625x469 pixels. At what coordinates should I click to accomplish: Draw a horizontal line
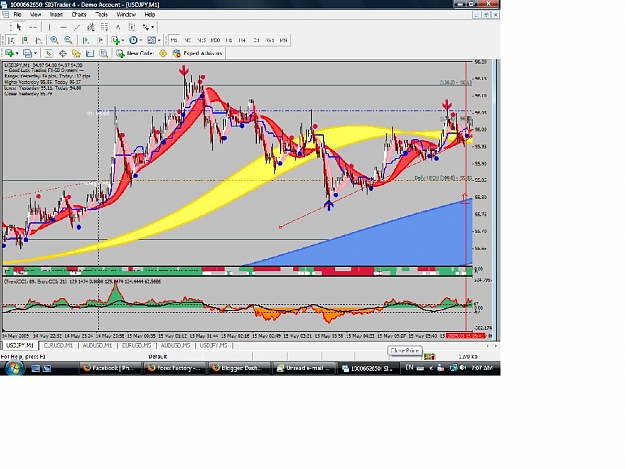pyautogui.click(x=63, y=27)
